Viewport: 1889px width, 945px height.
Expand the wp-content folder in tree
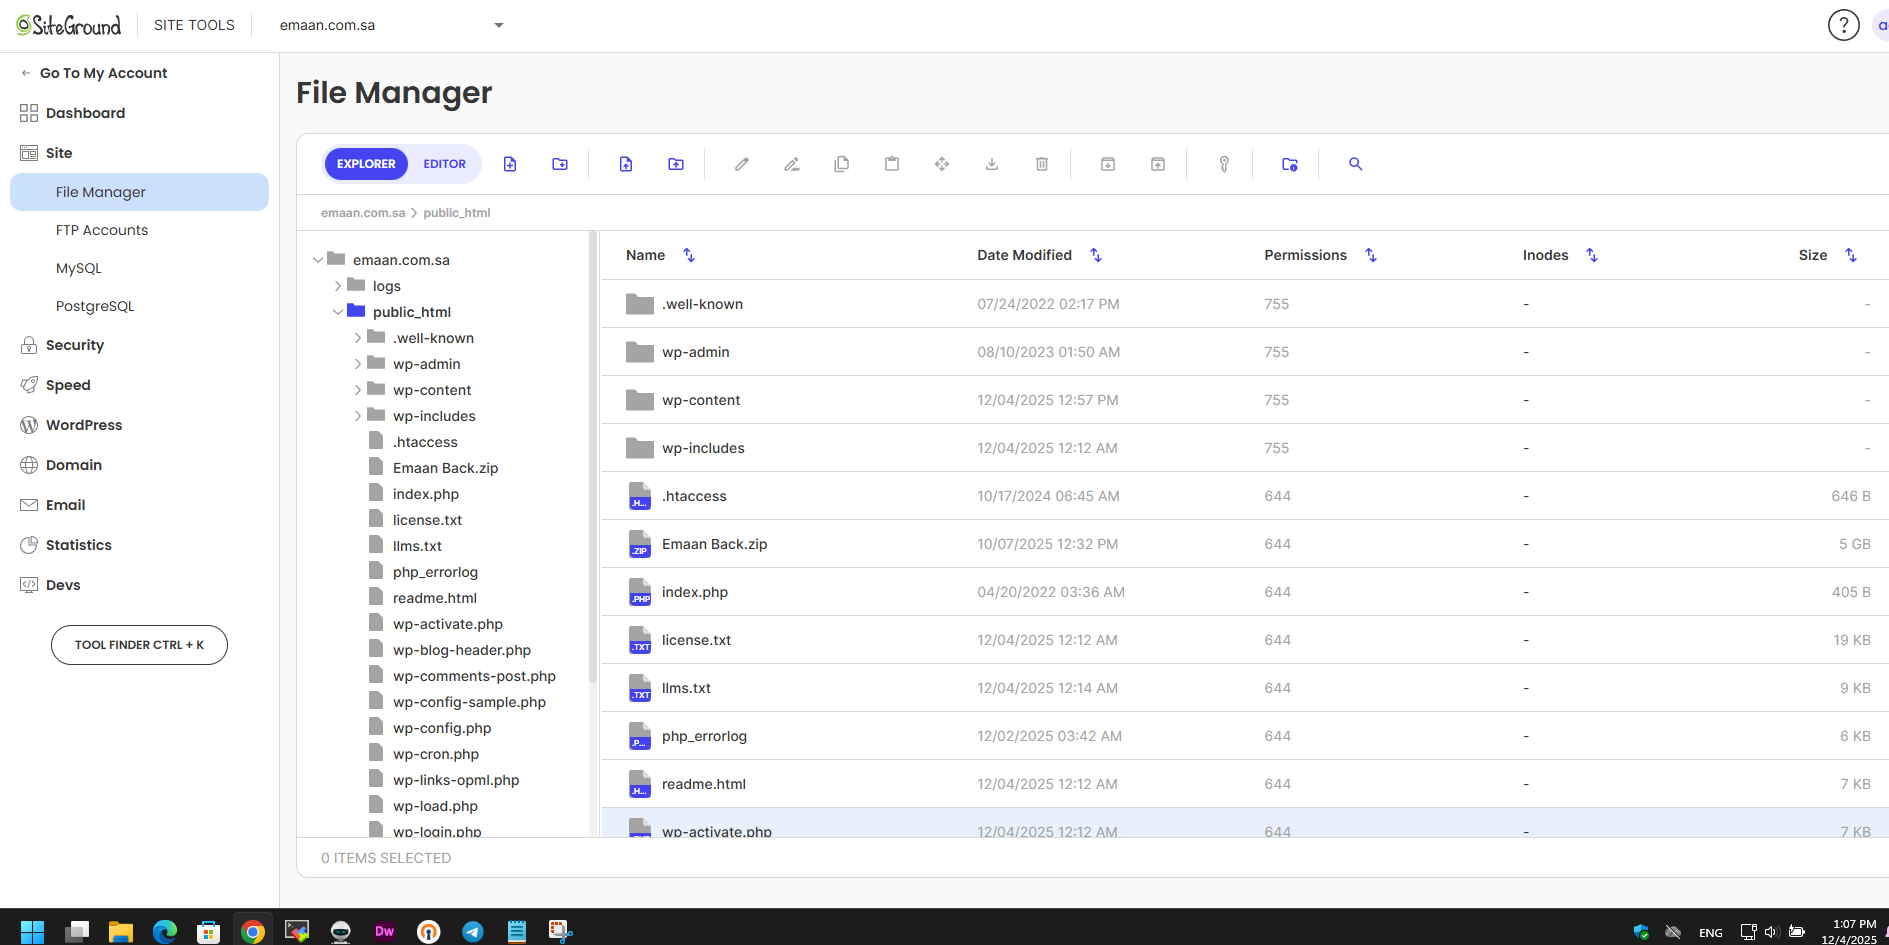pos(358,390)
